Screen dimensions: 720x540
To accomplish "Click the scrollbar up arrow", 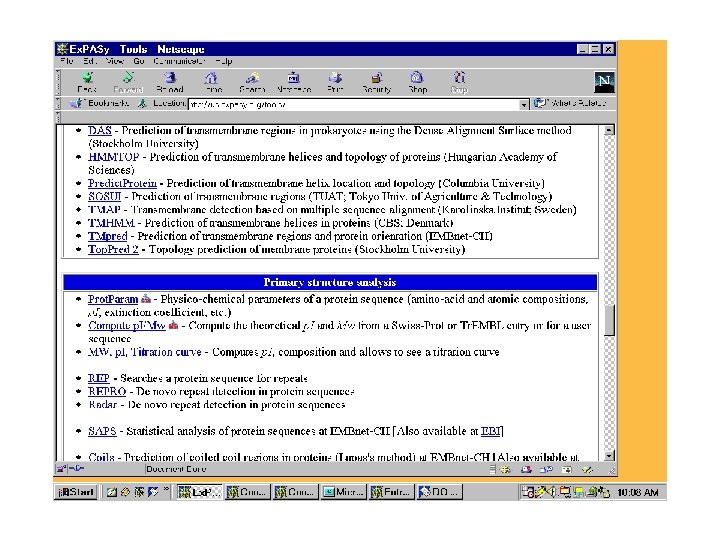I will [609, 130].
